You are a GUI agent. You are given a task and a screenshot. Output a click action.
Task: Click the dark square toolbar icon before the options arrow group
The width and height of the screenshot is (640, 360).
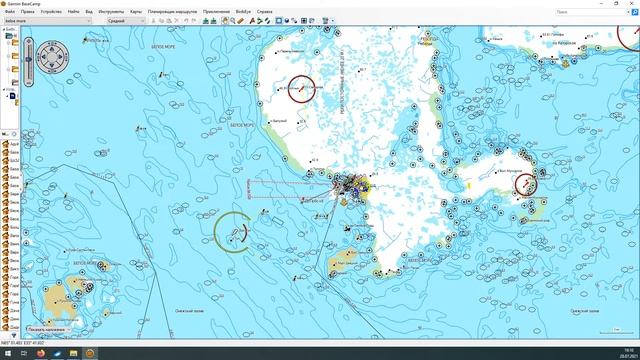[304, 20]
